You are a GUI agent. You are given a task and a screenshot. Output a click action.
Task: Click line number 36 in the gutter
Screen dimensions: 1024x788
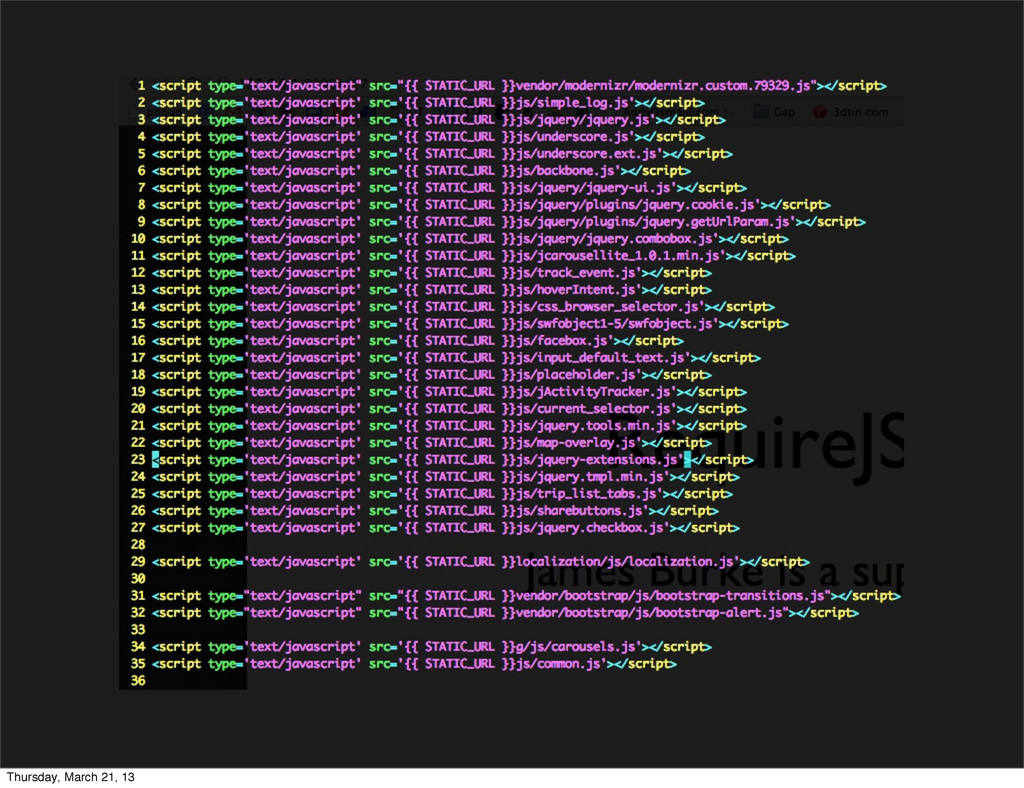coord(138,680)
